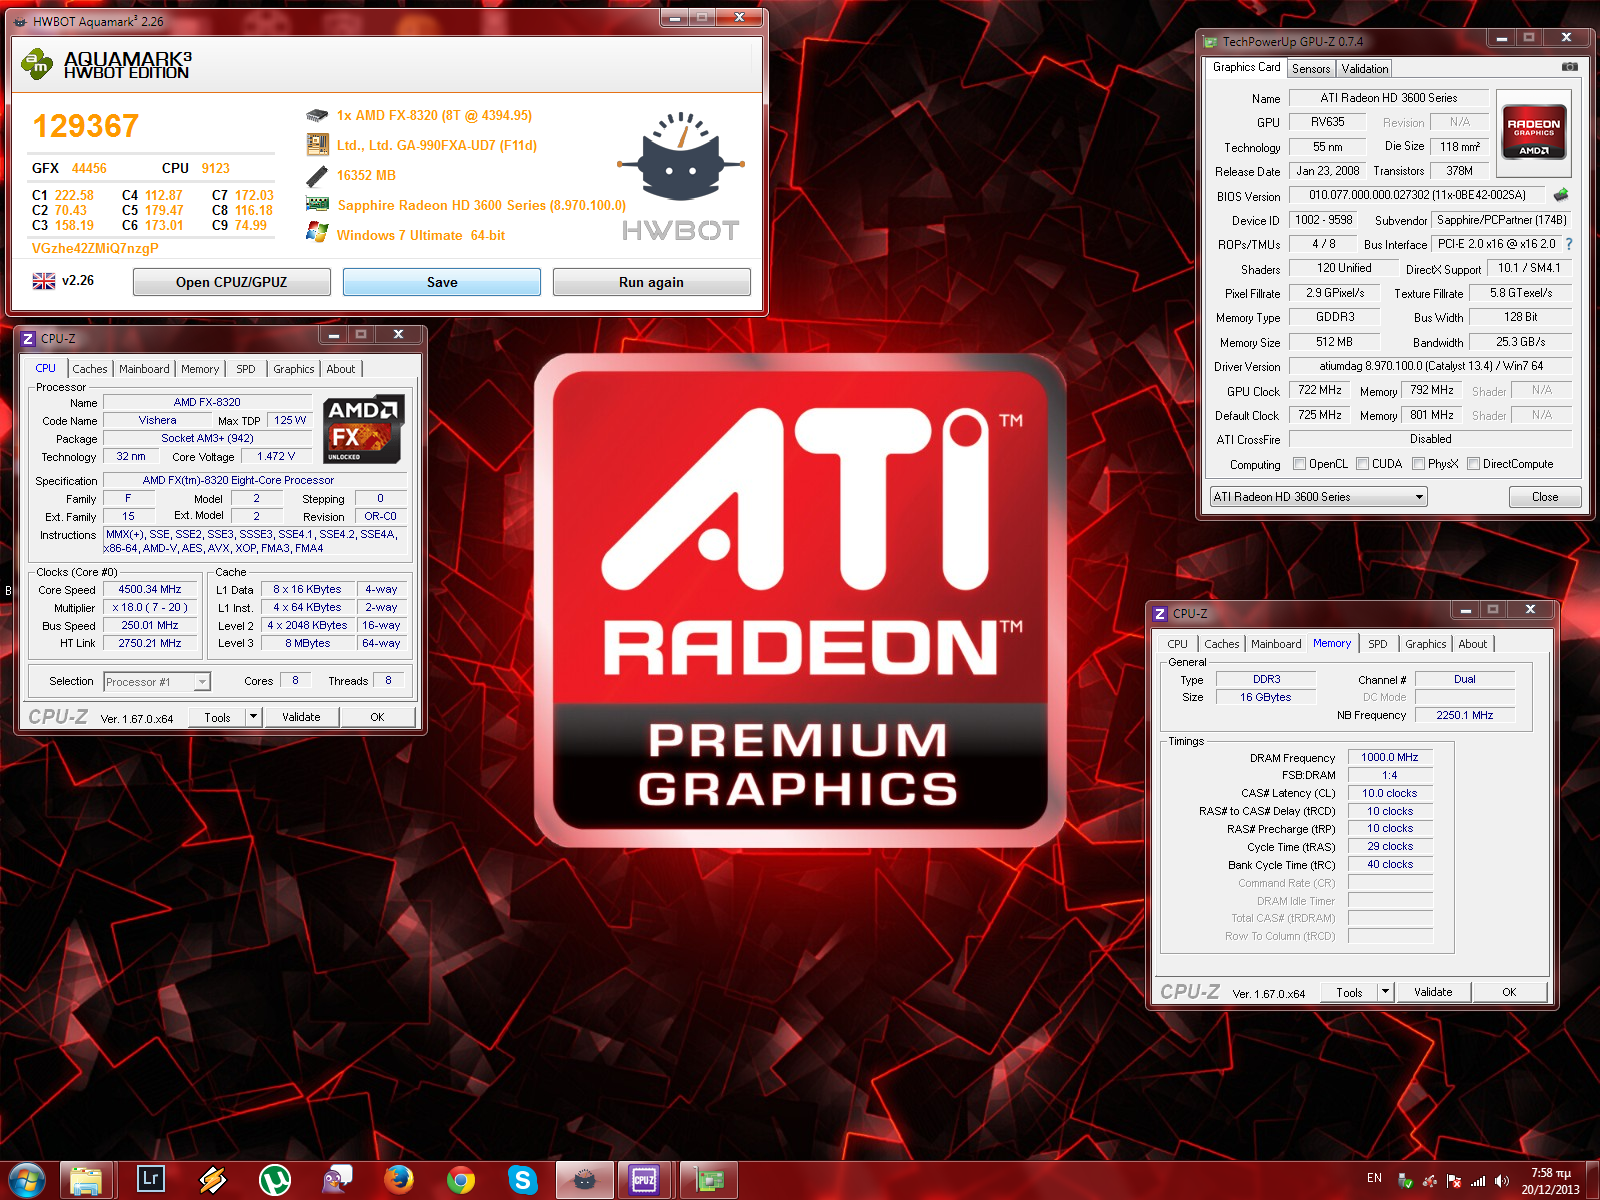Click the graphics card icon beside Sapphire Radeon
The width and height of the screenshot is (1600, 1200).
pyautogui.click(x=317, y=204)
